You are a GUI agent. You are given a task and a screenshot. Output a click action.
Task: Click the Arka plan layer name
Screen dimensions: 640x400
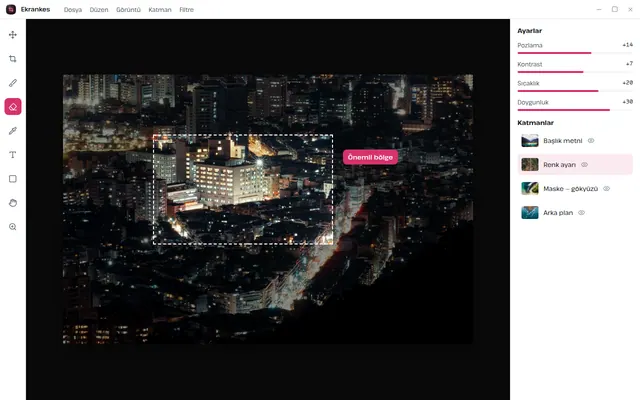pyautogui.click(x=558, y=213)
